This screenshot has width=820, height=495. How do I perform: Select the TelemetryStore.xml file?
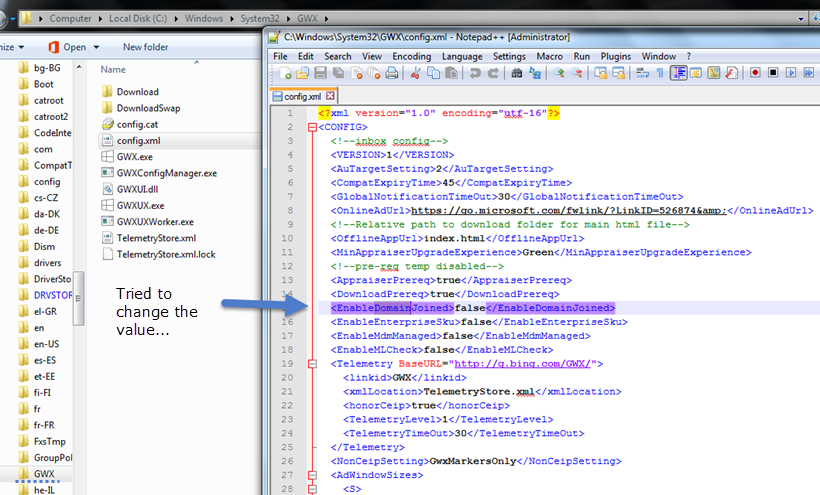point(149,238)
